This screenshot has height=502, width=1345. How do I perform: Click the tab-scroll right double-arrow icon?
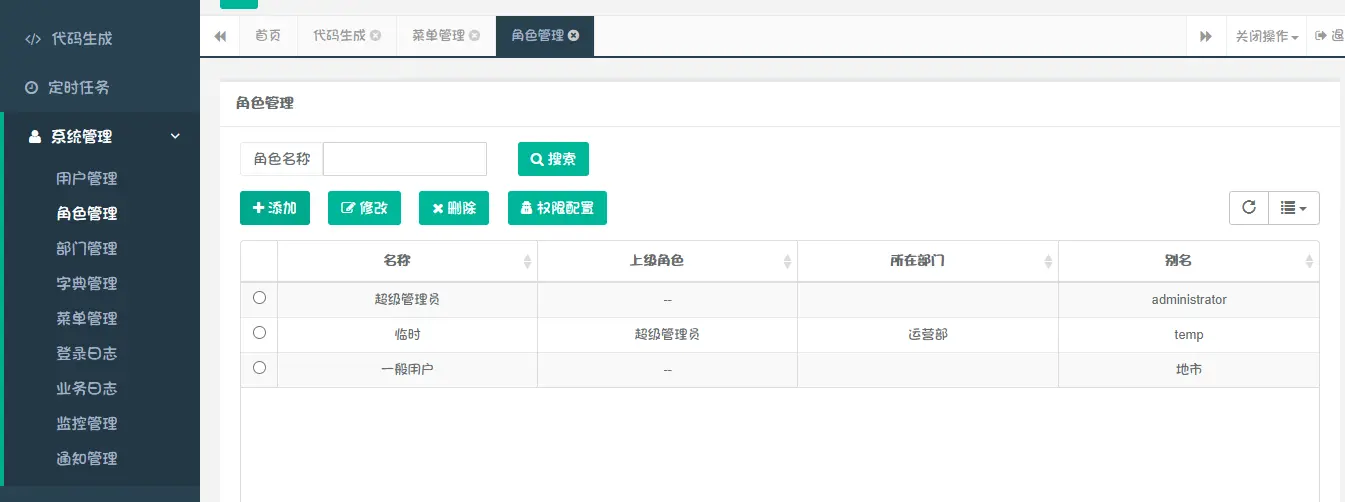coord(1206,36)
